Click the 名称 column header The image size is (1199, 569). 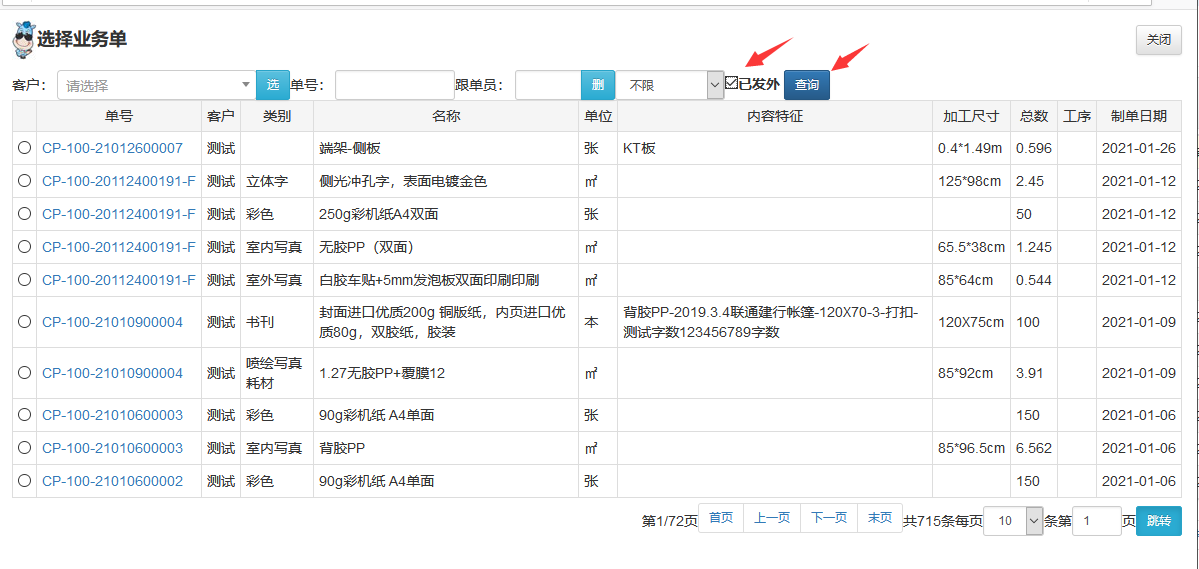(446, 116)
